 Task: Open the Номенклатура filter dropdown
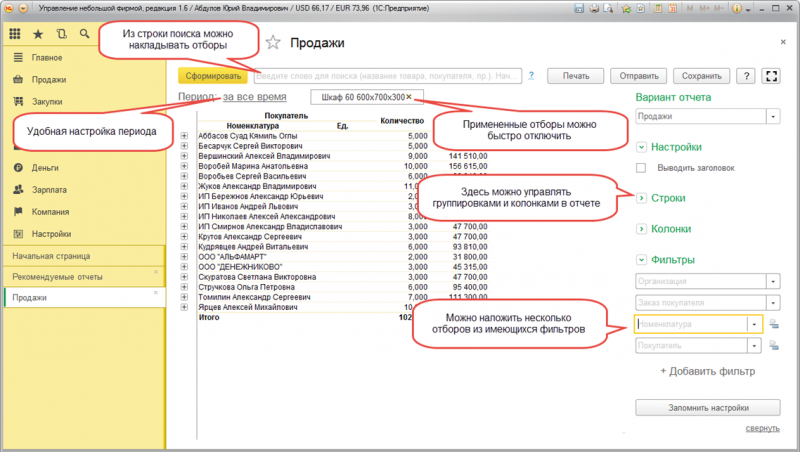(754, 324)
